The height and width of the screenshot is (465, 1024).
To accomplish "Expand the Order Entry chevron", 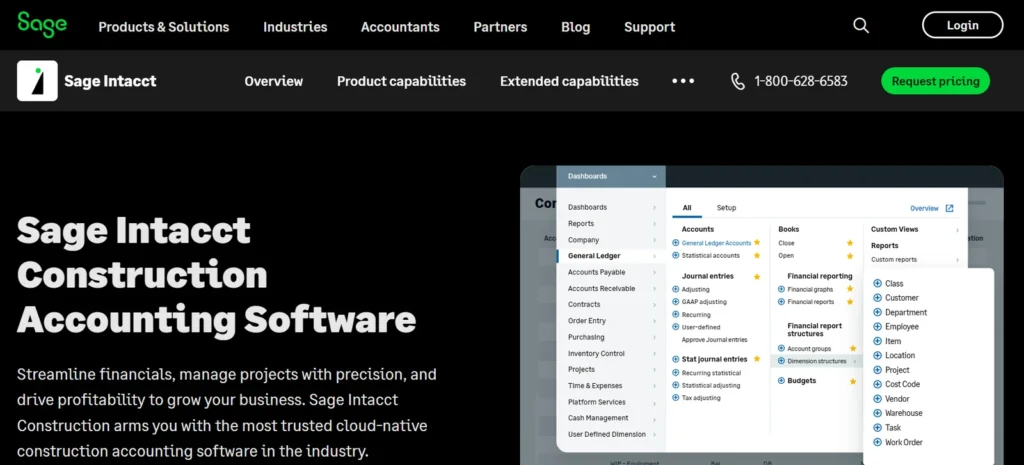I will (654, 321).
